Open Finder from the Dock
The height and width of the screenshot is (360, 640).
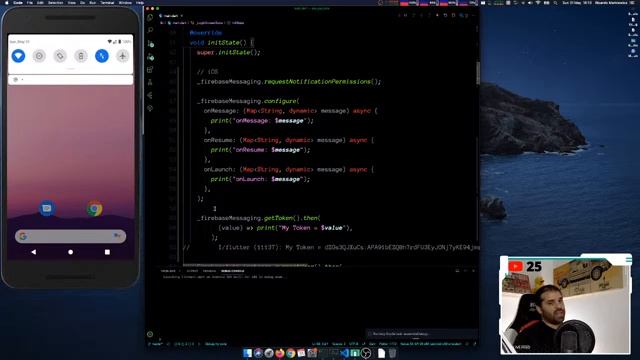point(247,353)
